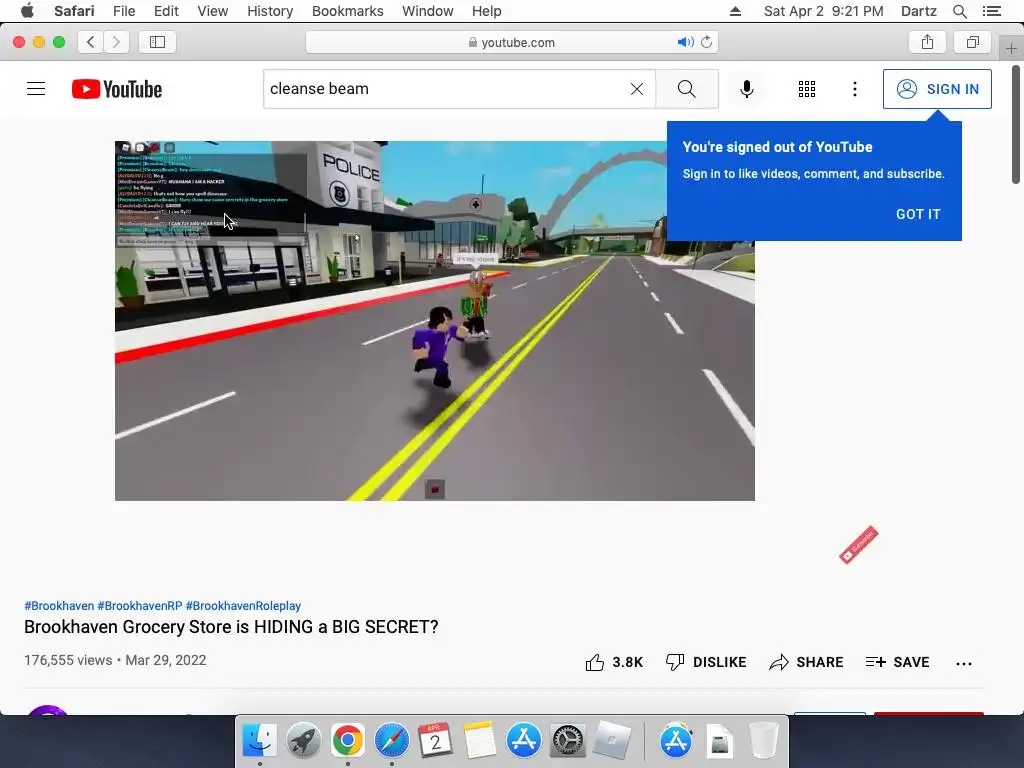Open the Safari compass icon in Dock
1024x768 pixels.
click(x=392, y=741)
